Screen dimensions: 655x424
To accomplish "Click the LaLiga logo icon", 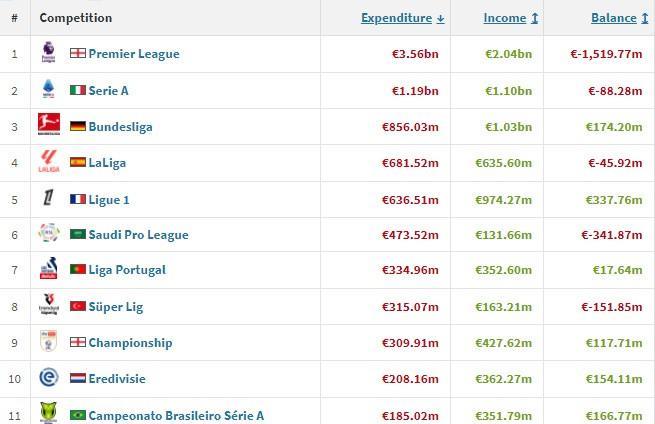I will tap(48, 162).
